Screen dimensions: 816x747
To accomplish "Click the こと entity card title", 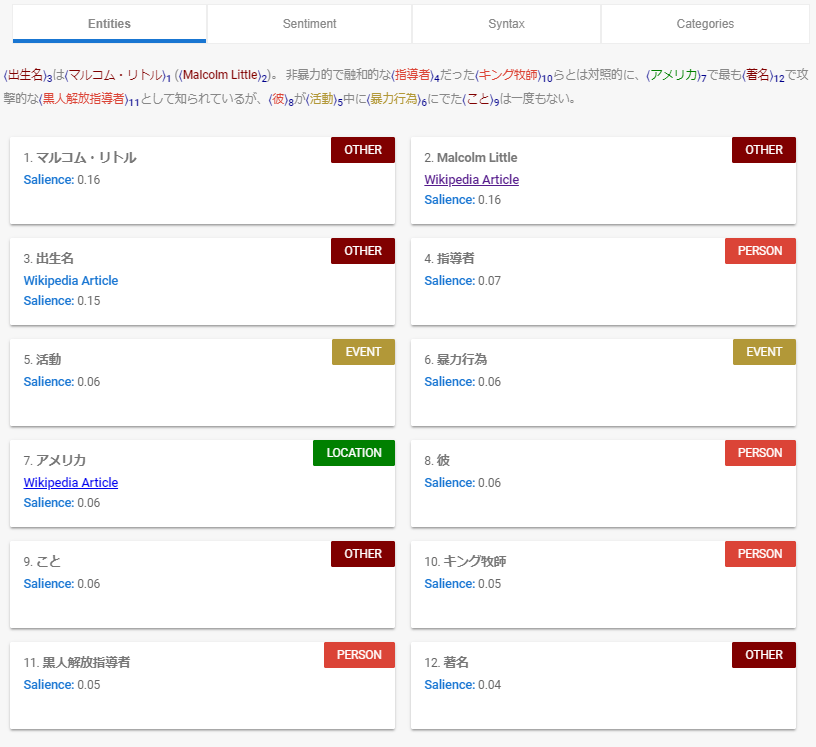I will pyautogui.click(x=48, y=562).
